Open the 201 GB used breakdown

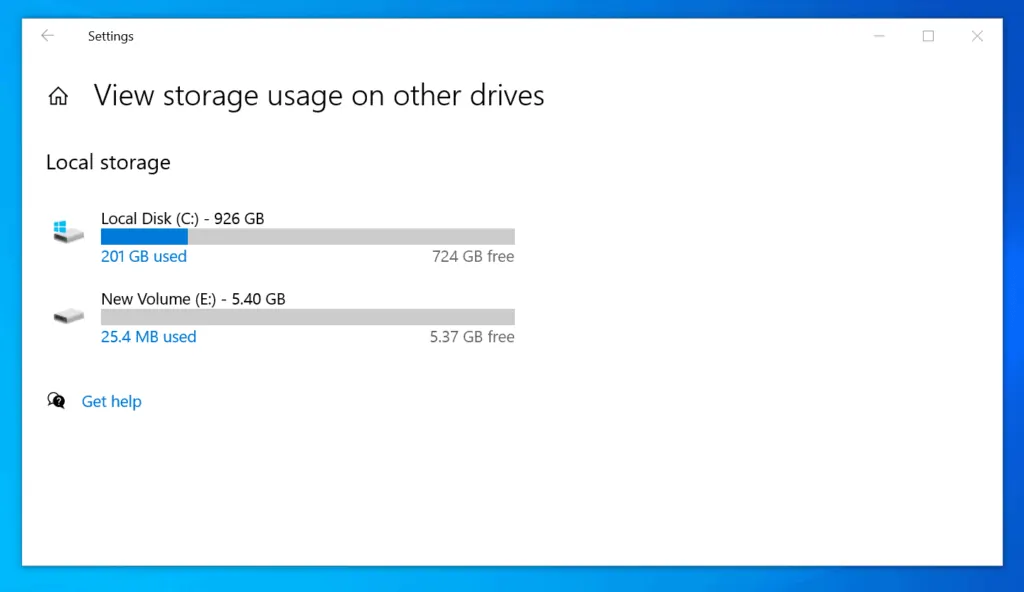pos(143,256)
